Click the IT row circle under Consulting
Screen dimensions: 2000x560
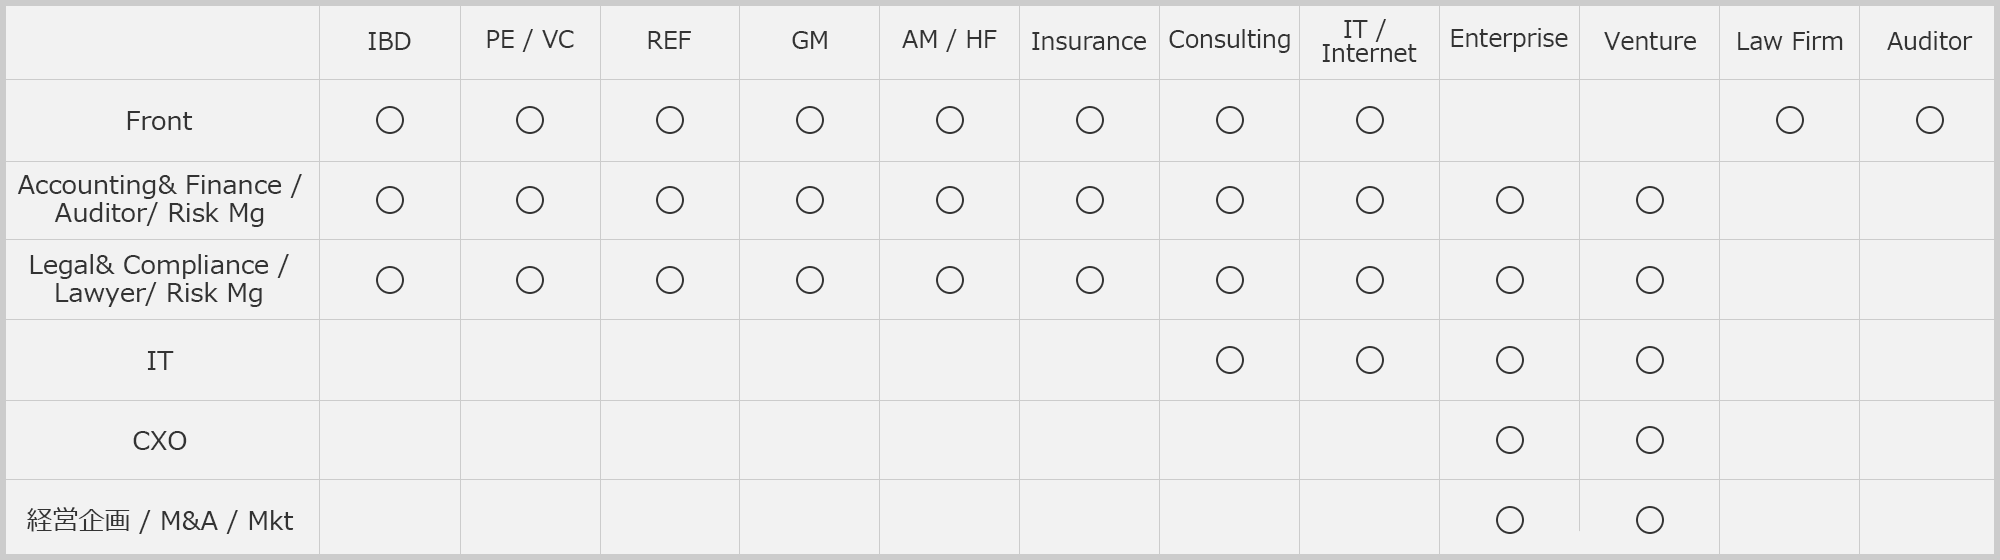tap(1230, 360)
